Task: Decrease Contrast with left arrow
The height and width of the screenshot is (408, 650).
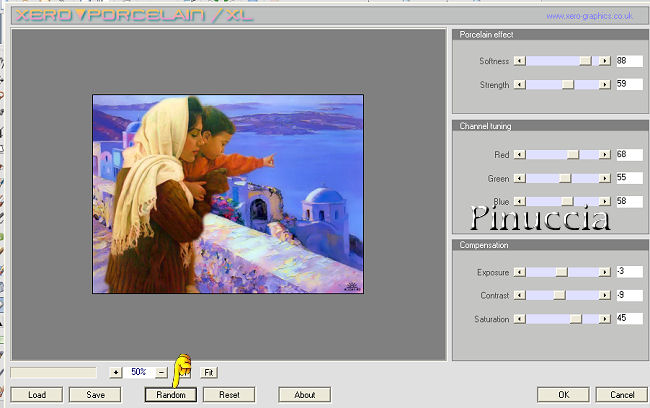Action: pyautogui.click(x=519, y=295)
